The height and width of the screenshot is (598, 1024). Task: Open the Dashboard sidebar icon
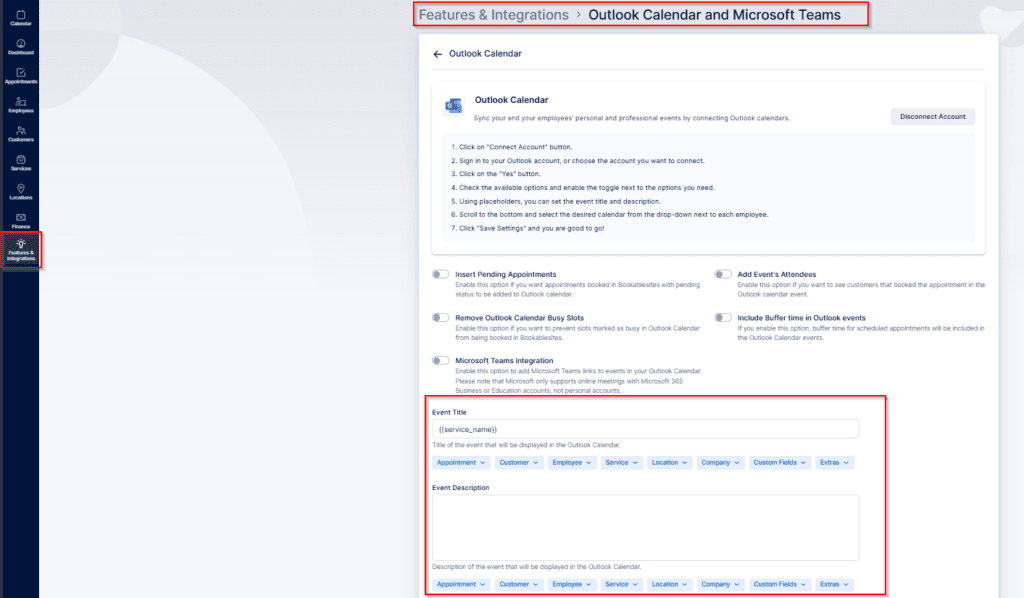(20, 46)
